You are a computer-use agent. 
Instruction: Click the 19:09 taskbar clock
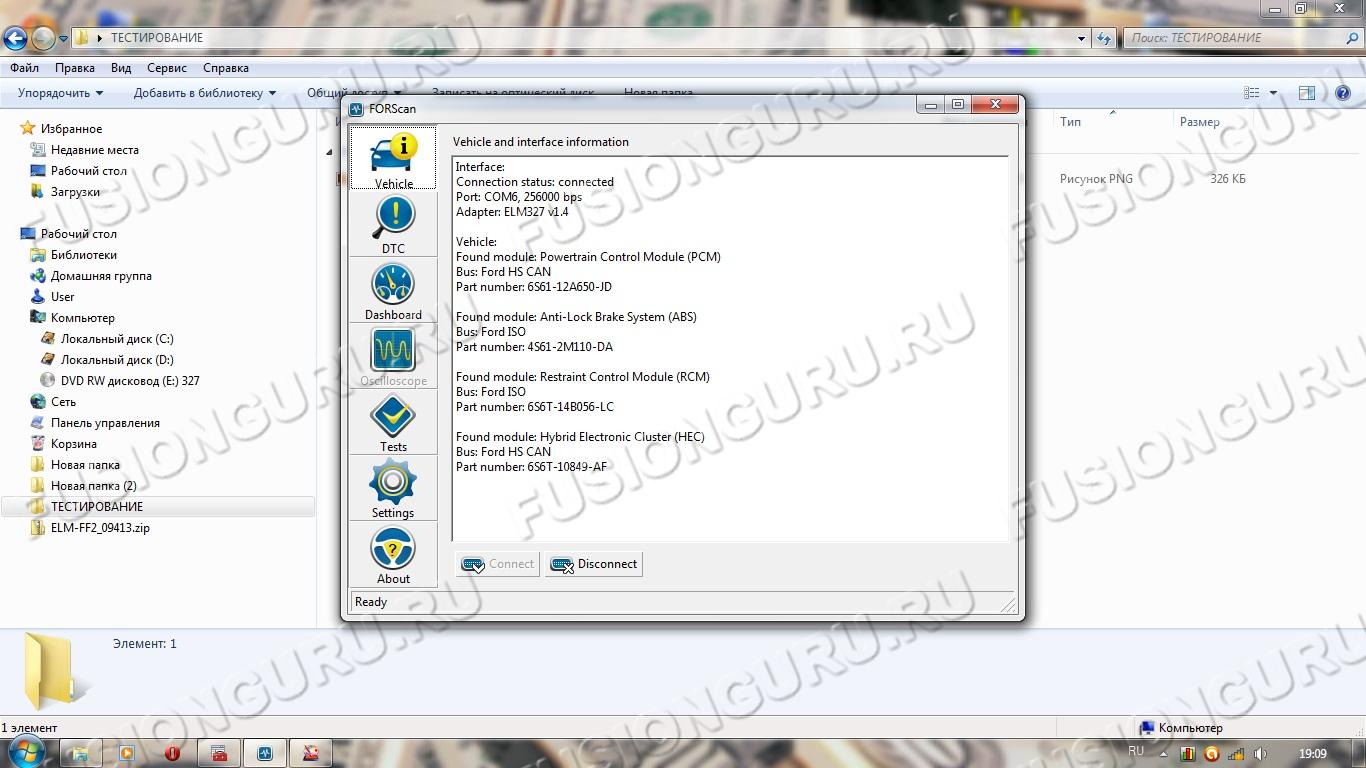click(x=1312, y=754)
